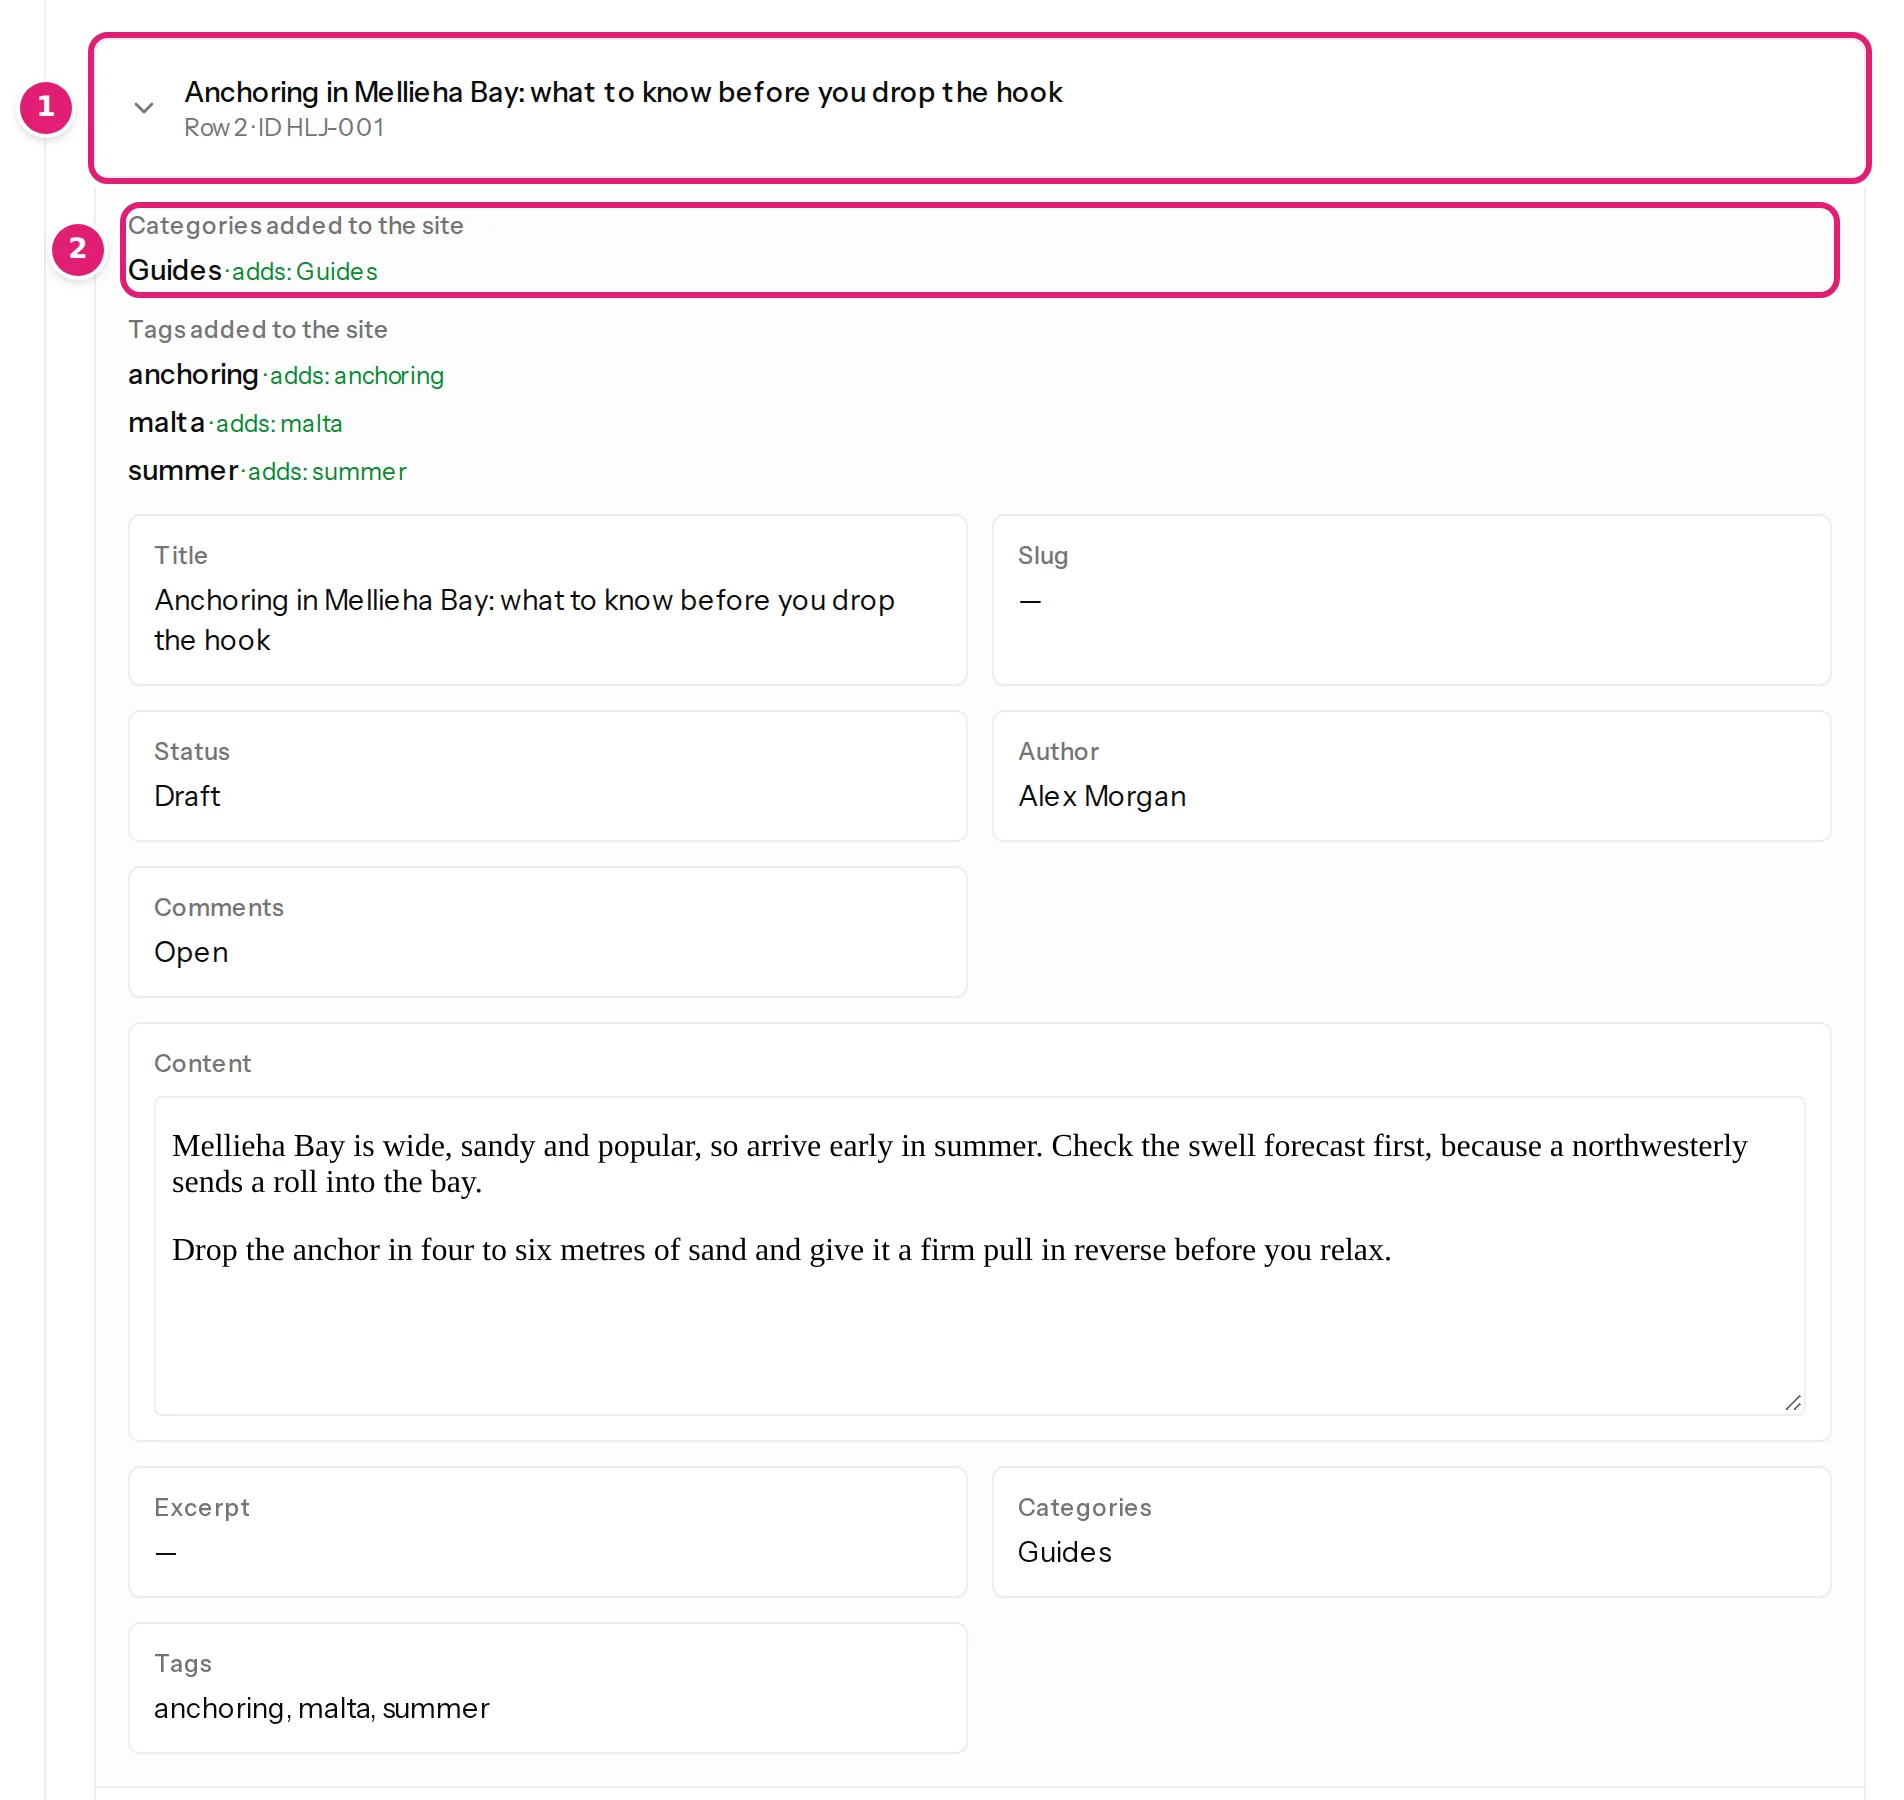Click the "Excerpt" field label

[202, 1508]
